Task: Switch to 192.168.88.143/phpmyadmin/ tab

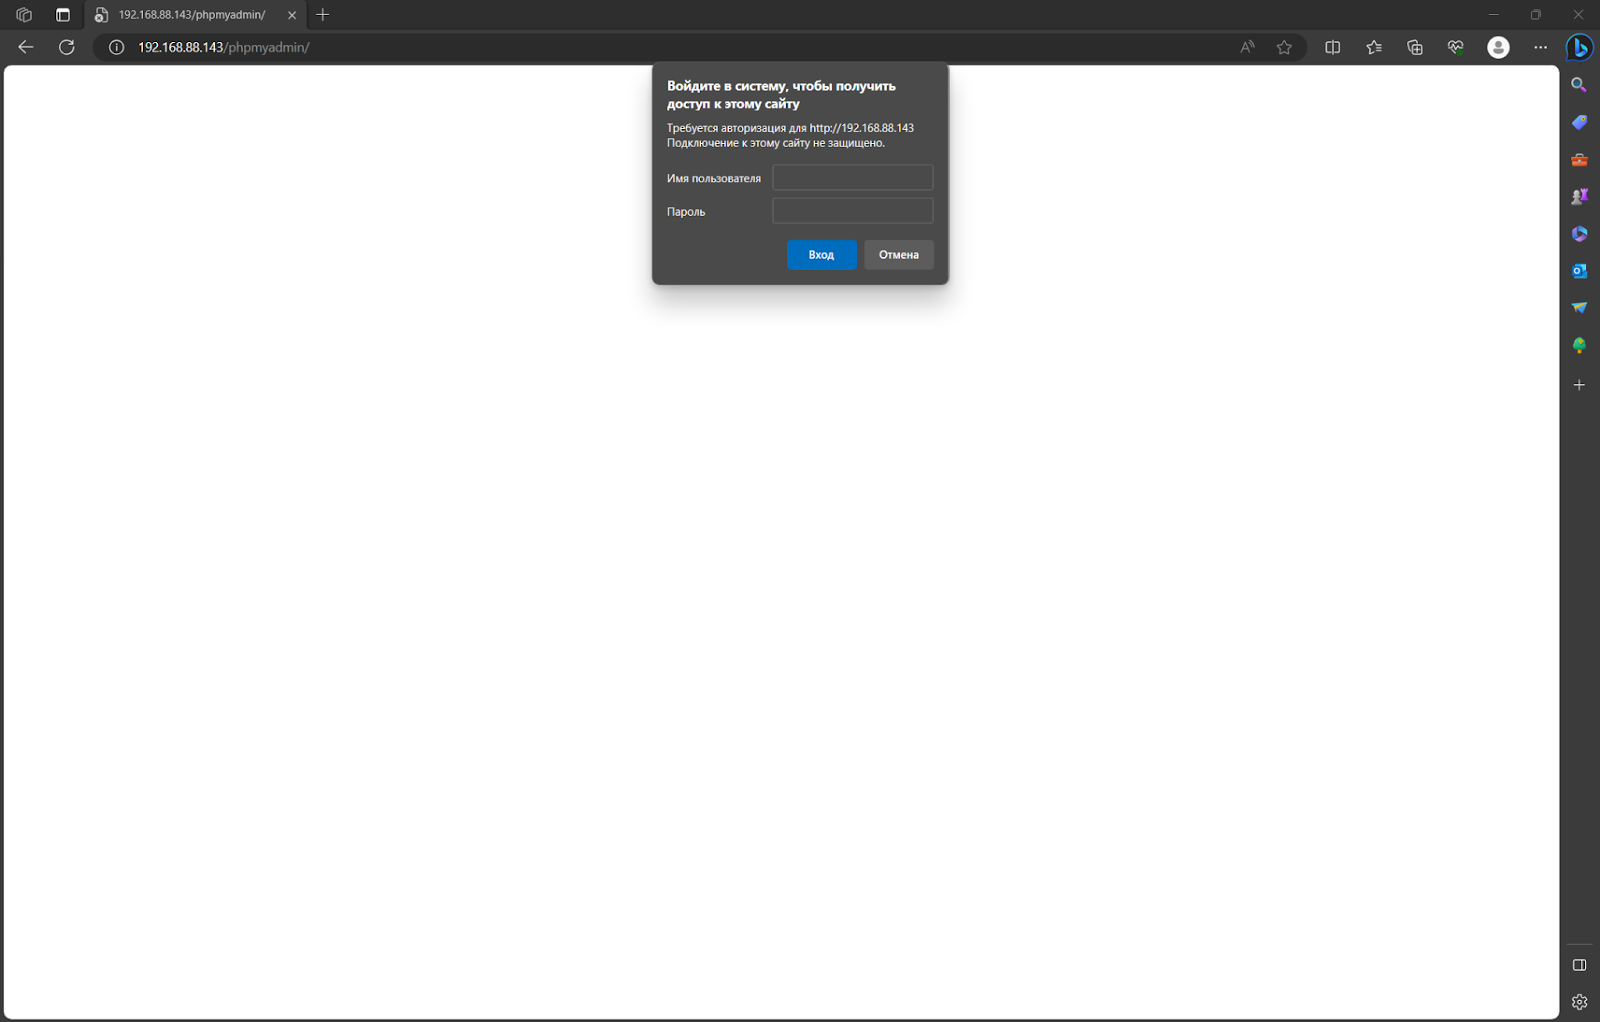Action: (190, 15)
